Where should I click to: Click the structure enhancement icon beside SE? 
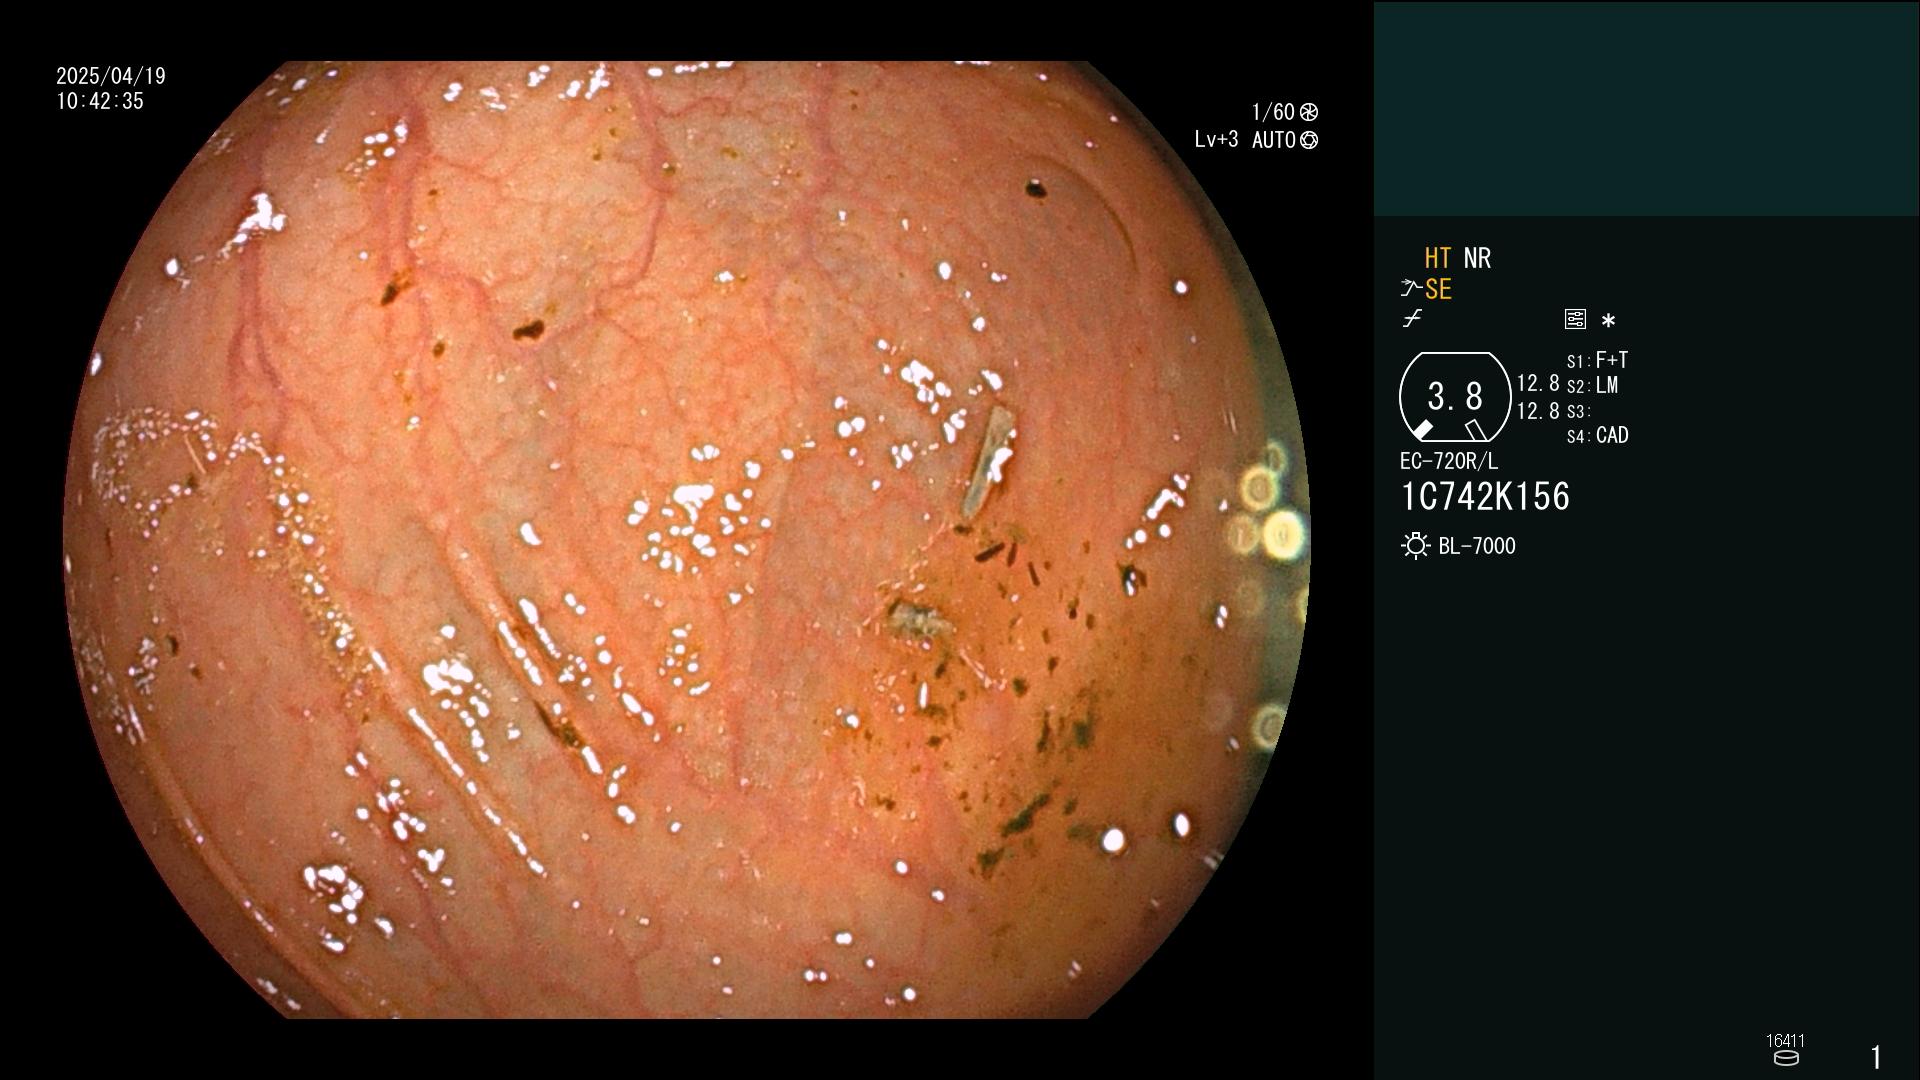tap(1411, 289)
